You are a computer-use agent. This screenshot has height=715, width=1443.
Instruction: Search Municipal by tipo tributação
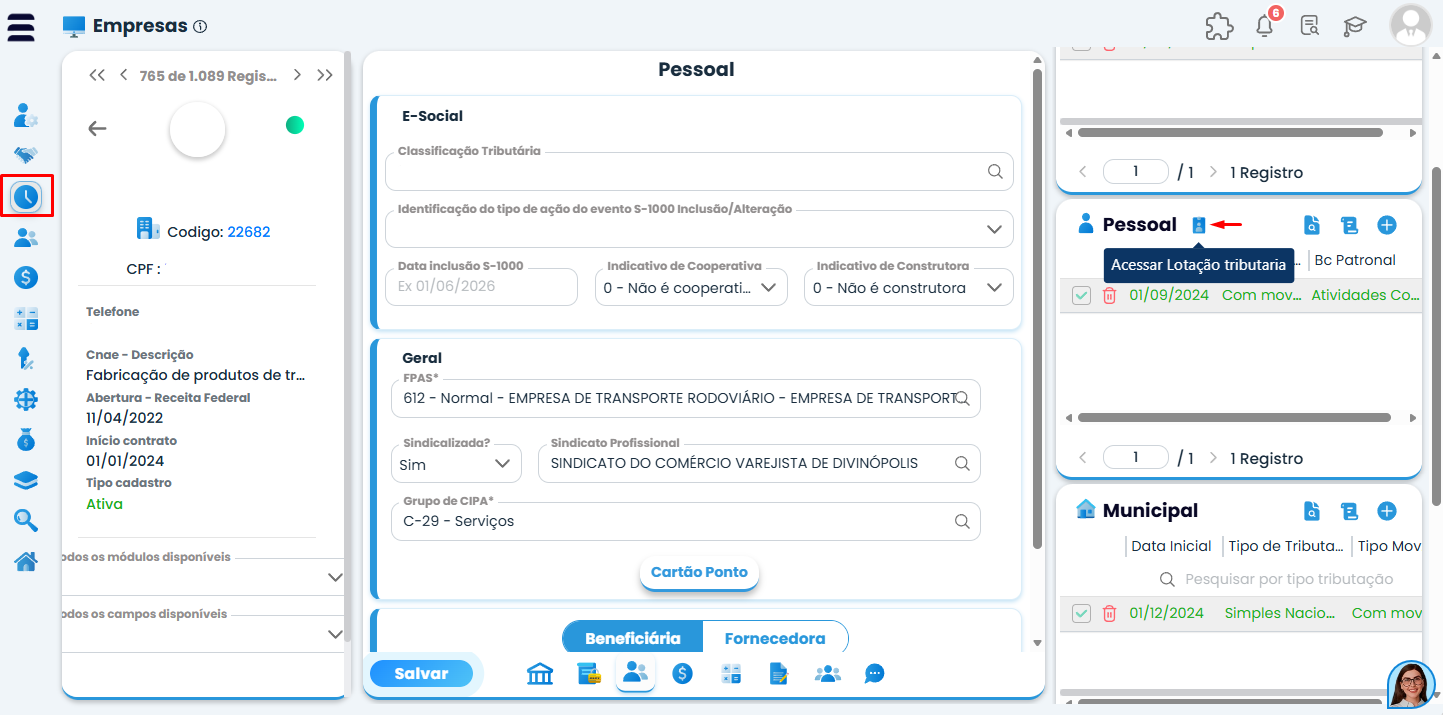1276,579
